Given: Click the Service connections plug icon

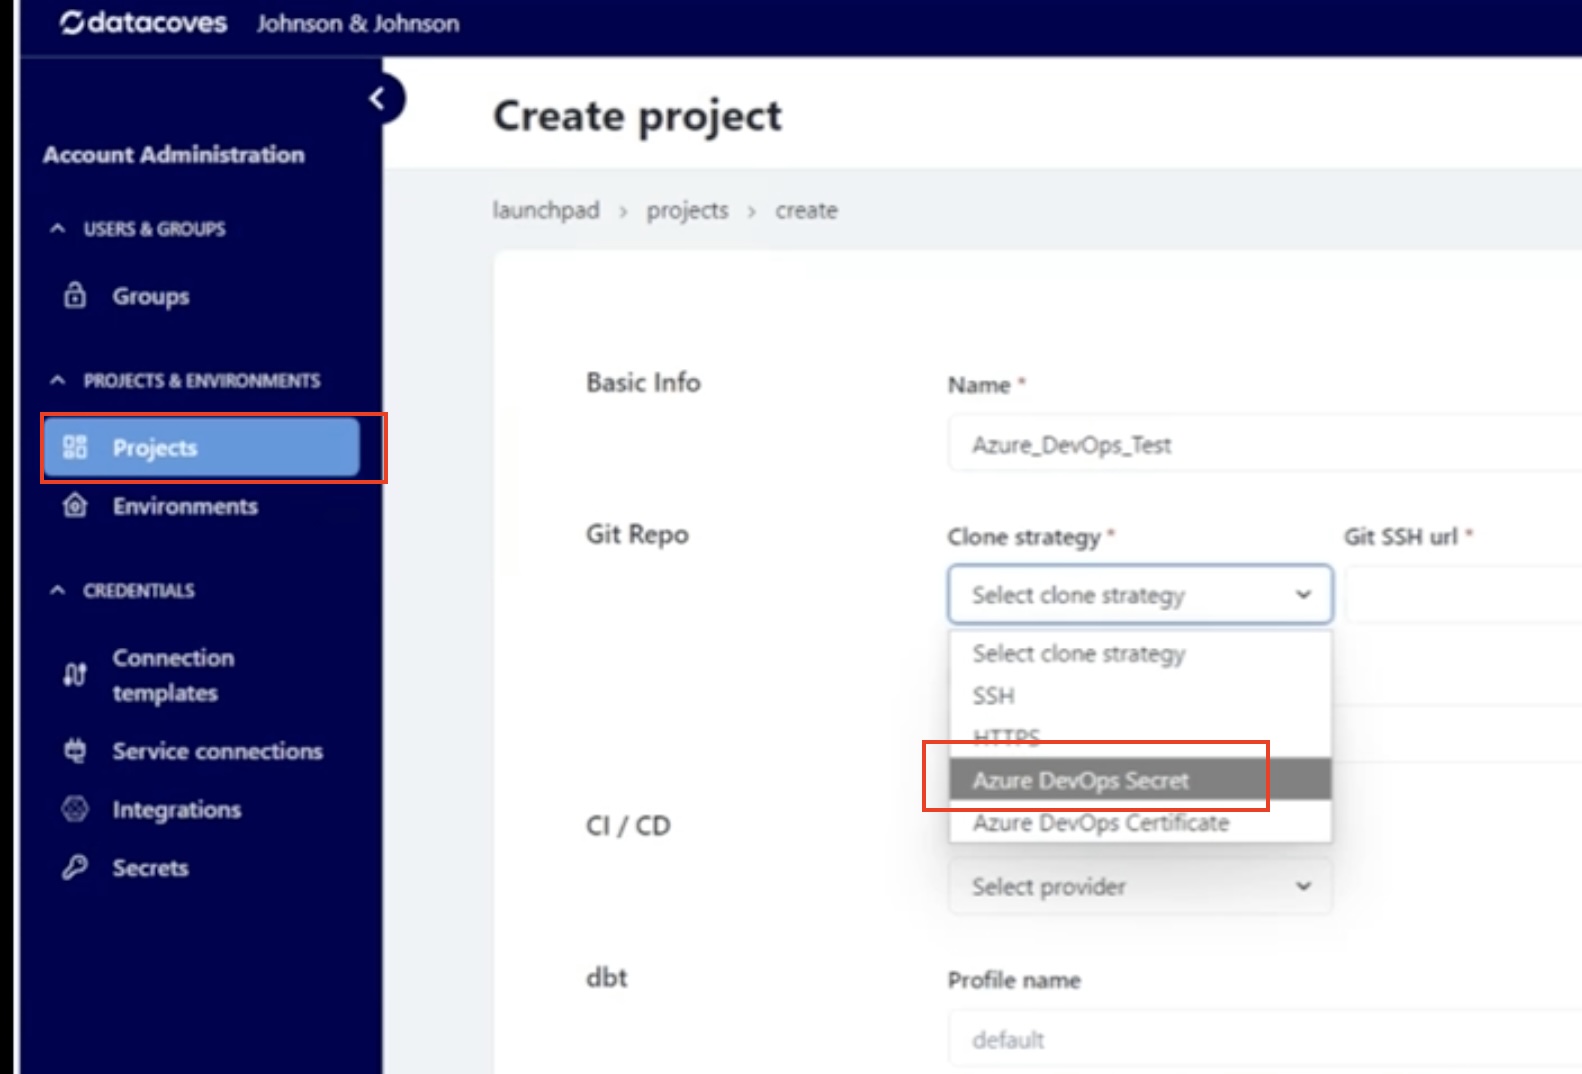Looking at the screenshot, I should point(75,750).
